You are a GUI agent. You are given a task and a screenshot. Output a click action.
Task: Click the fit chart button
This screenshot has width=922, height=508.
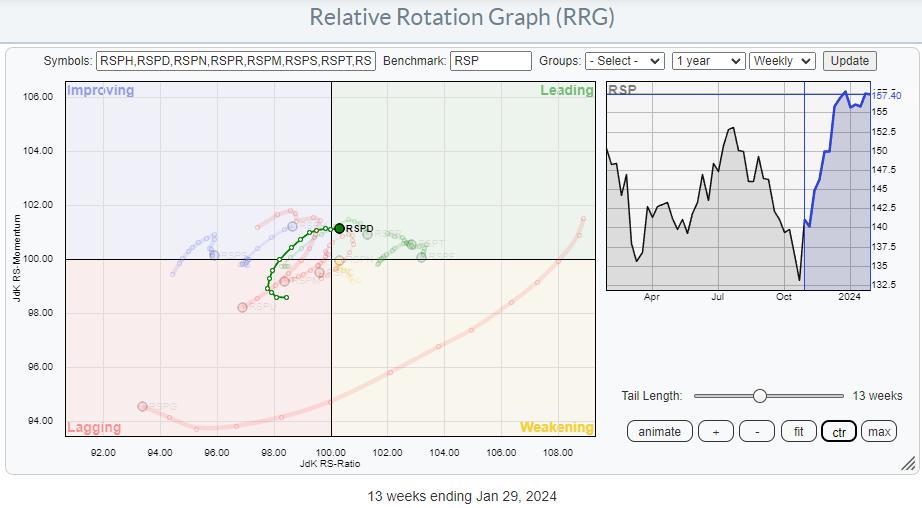coord(798,431)
